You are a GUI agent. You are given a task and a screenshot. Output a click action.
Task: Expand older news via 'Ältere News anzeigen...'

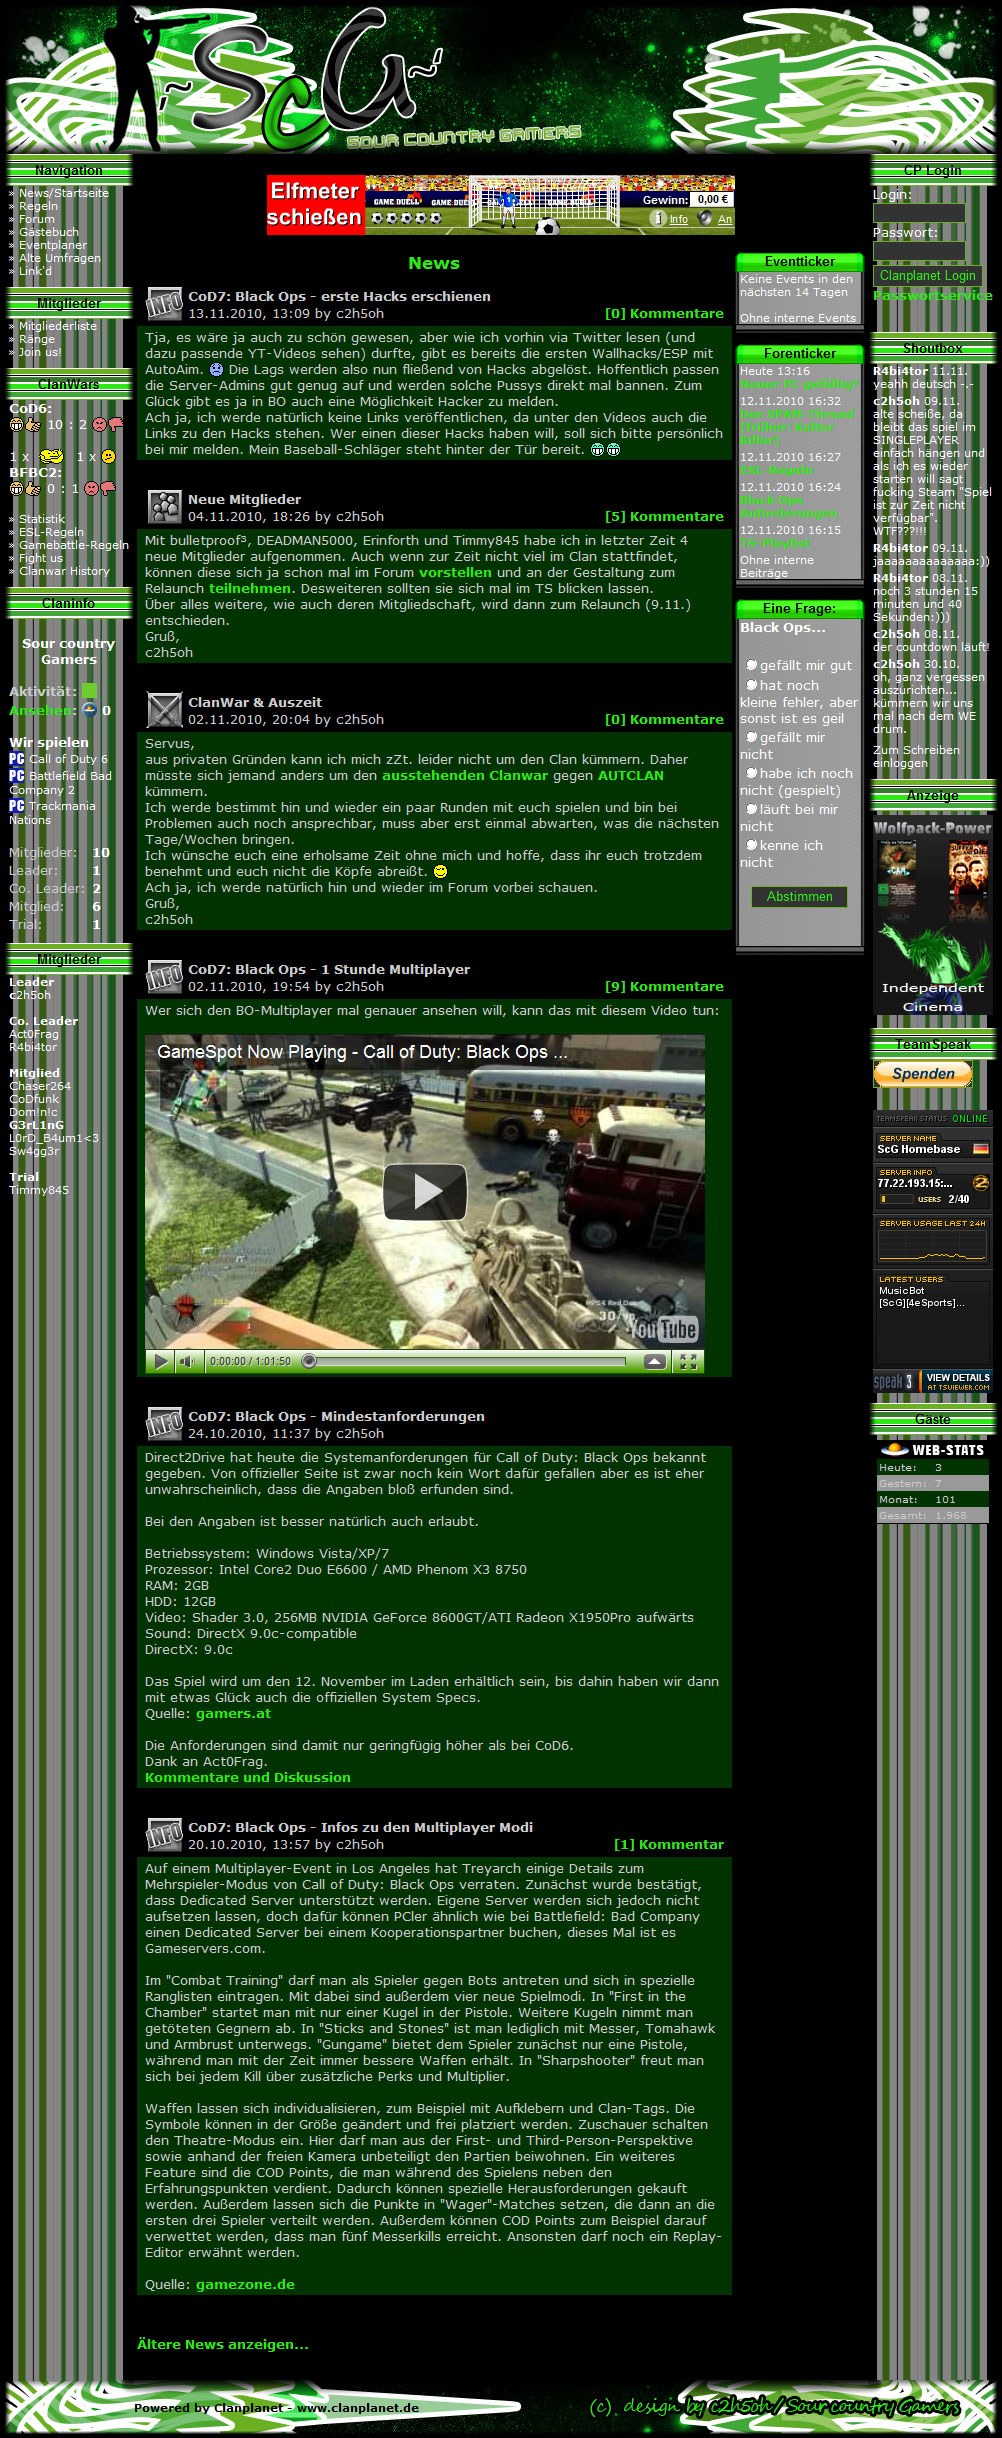click(x=223, y=2344)
